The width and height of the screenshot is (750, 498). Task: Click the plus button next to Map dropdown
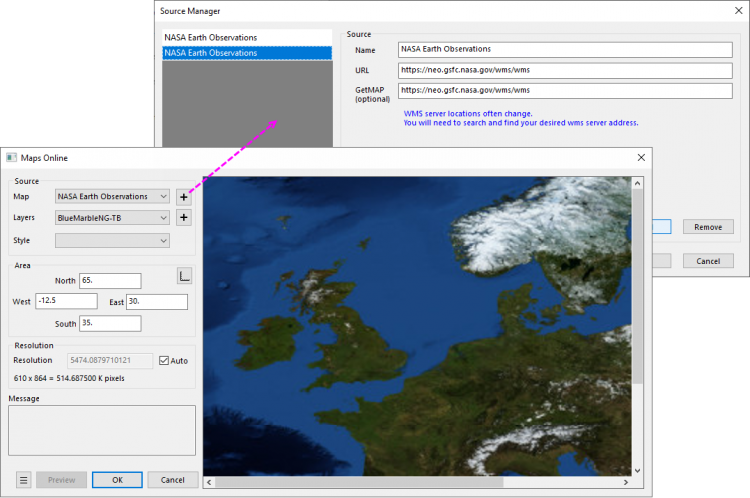[x=184, y=197]
